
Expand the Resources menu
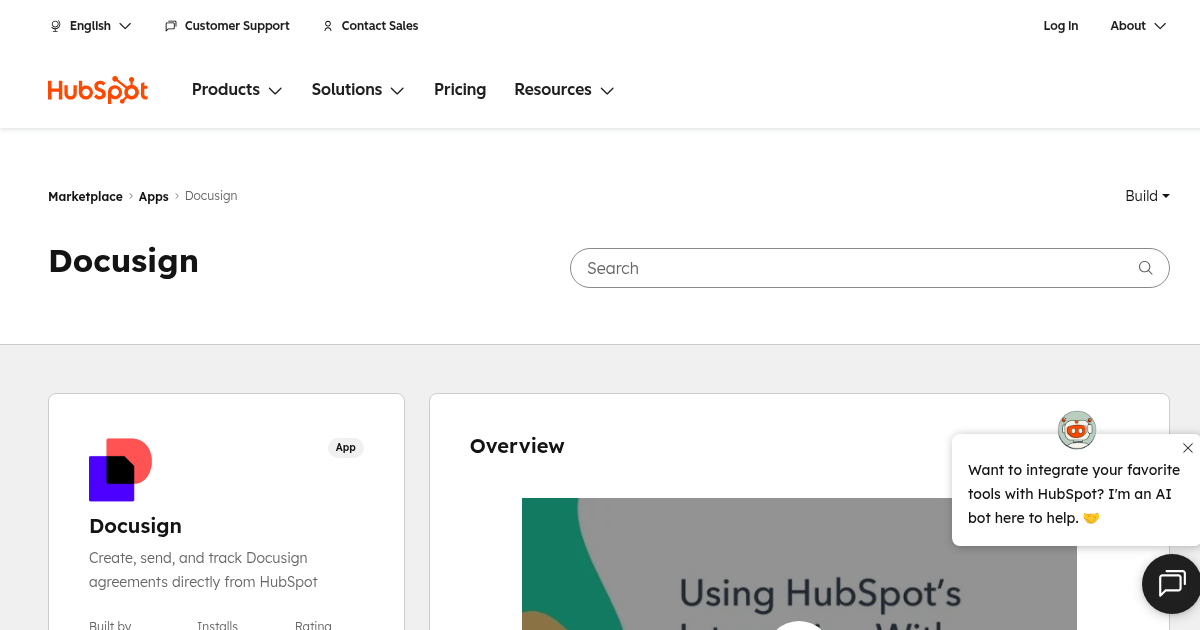pyautogui.click(x=564, y=90)
